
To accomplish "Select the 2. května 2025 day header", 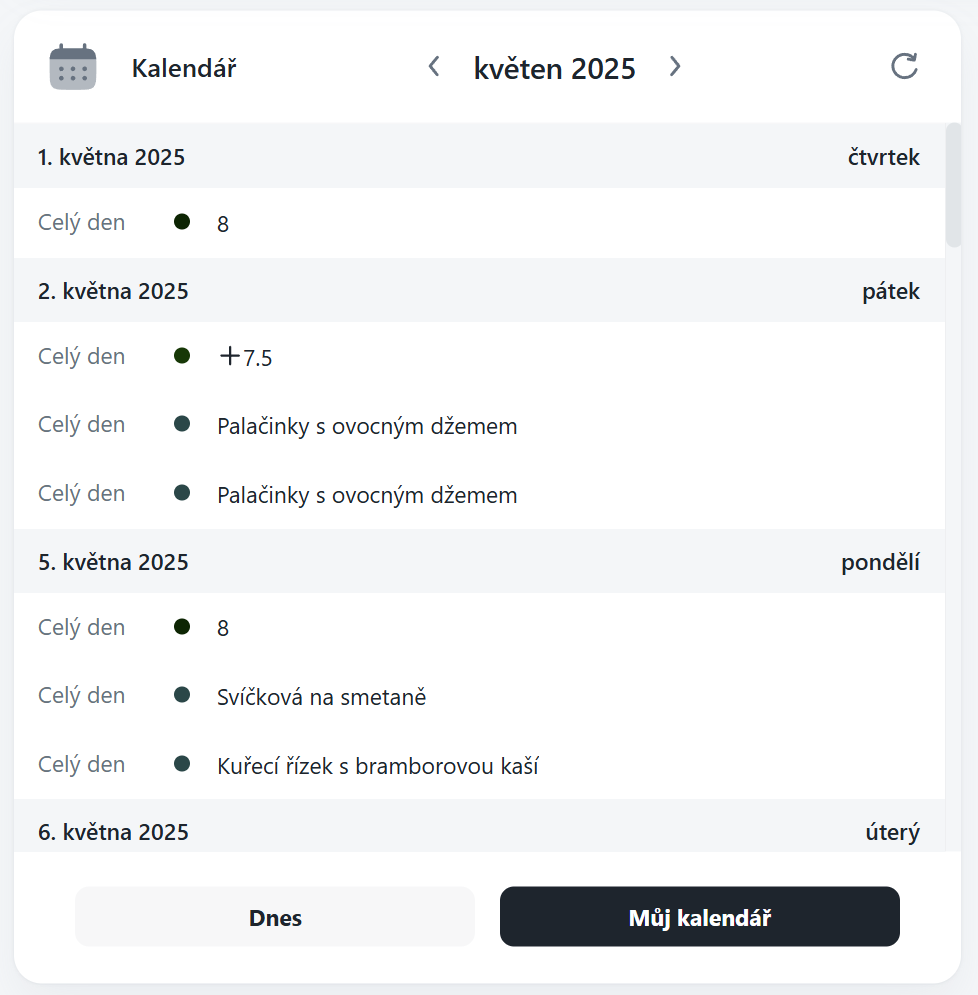I will tap(113, 291).
